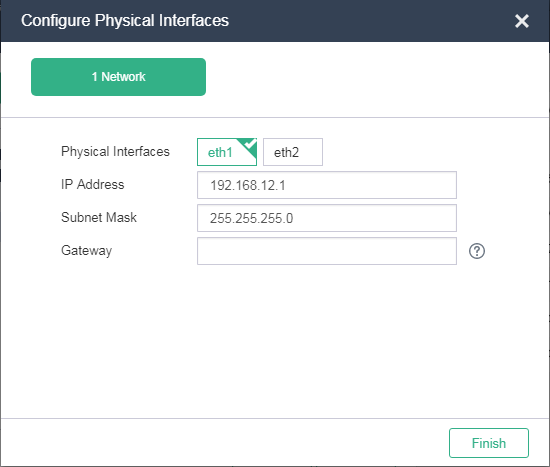
Task: Complete setup with the Finish link
Action: coord(489,443)
